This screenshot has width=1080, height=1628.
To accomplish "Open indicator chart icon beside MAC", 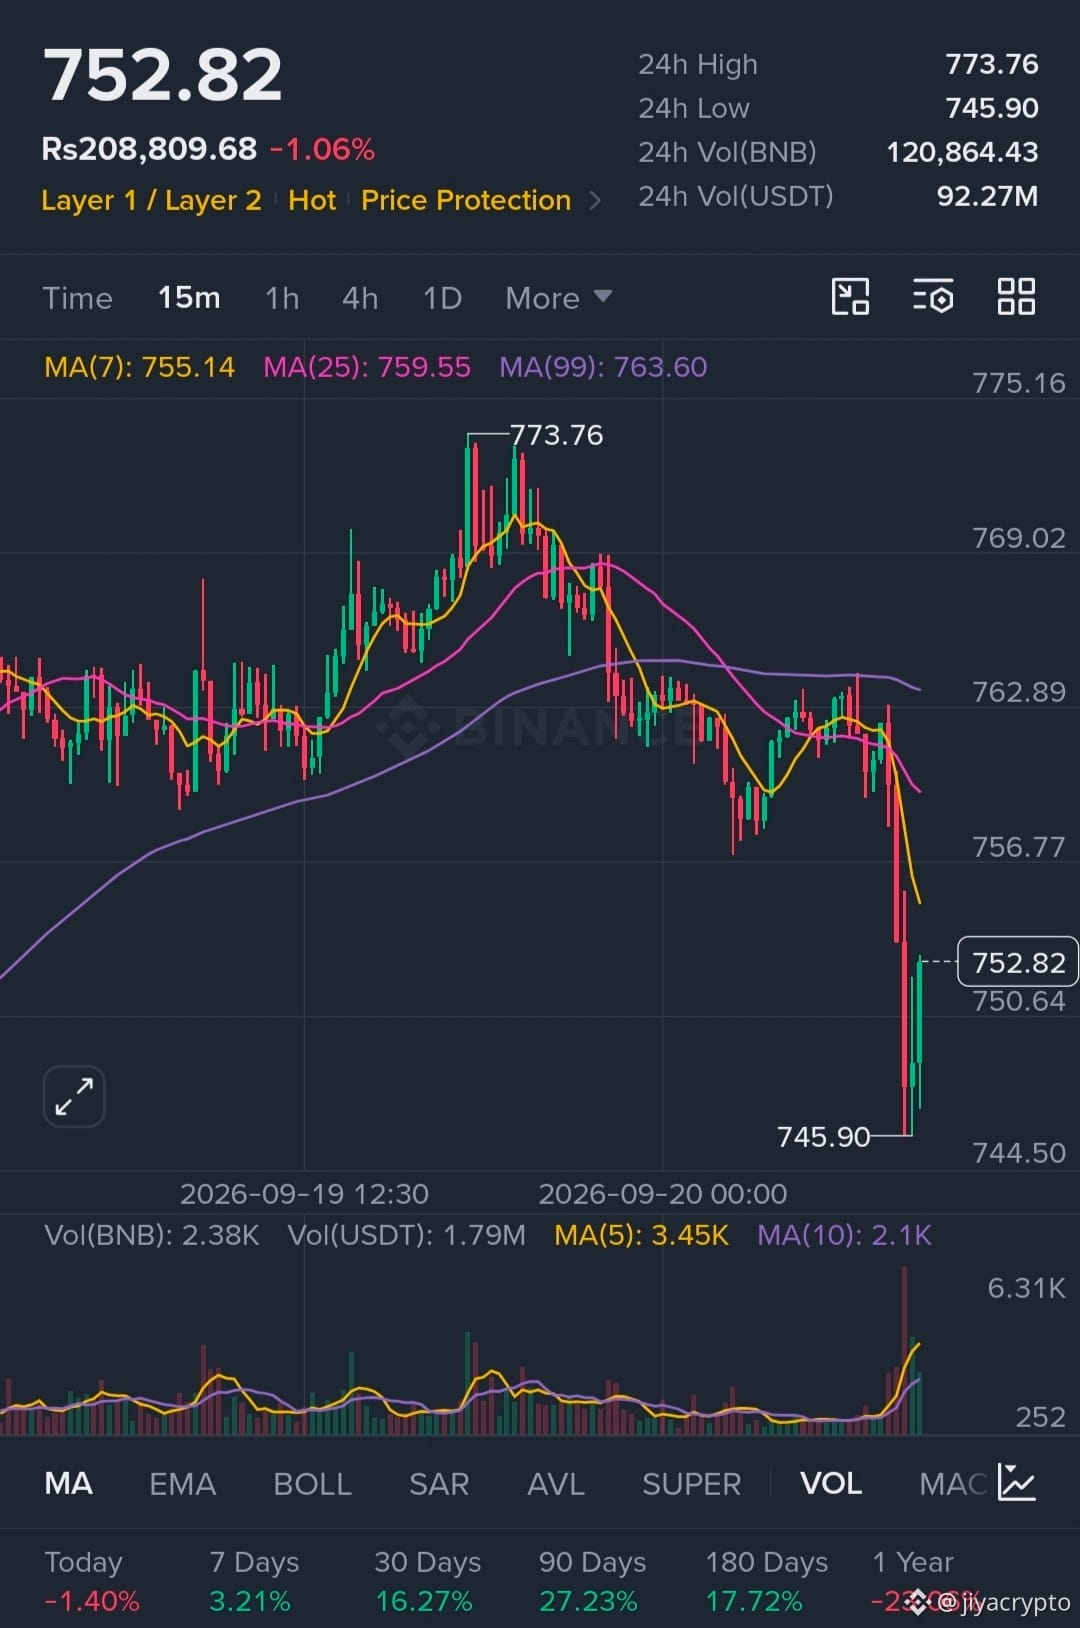I will coord(1017,1483).
